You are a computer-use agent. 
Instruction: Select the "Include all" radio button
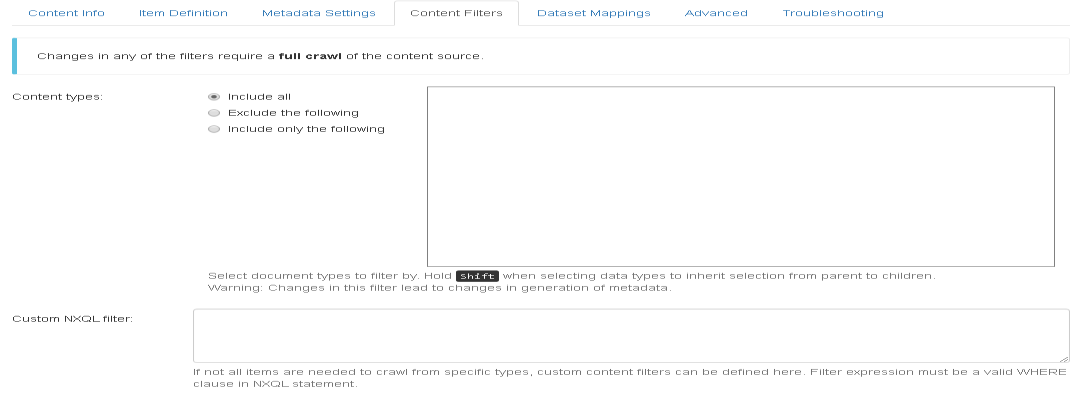pyautogui.click(x=214, y=97)
